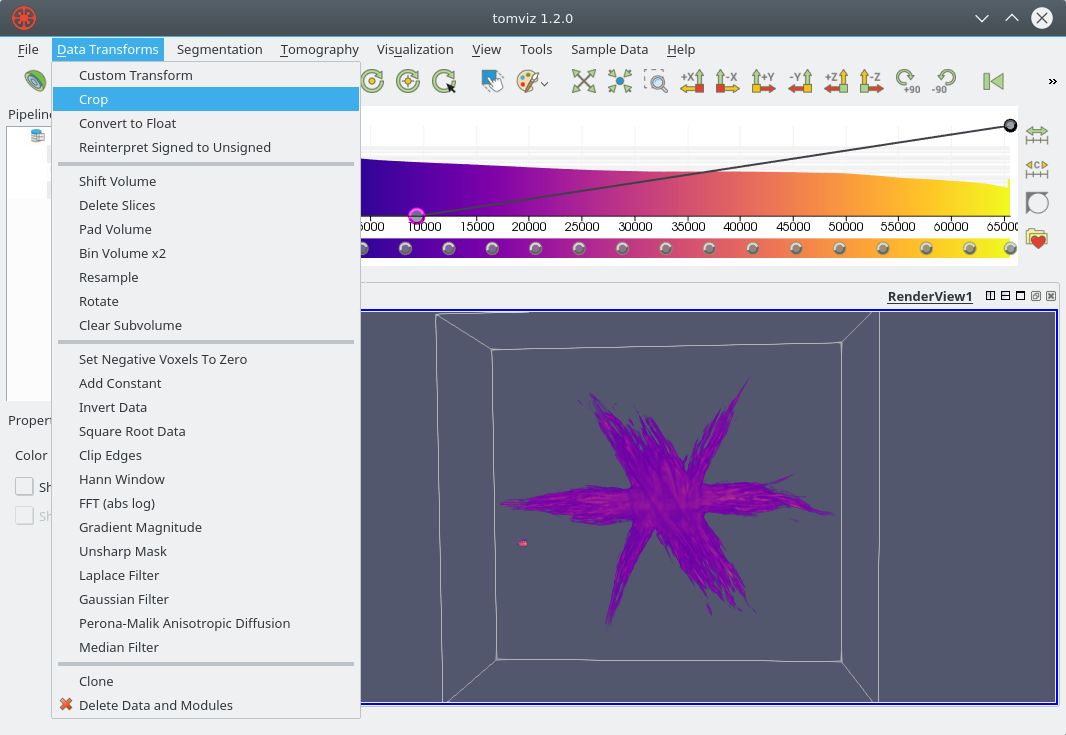Open the color map presets heart-folder icon

[1037, 238]
